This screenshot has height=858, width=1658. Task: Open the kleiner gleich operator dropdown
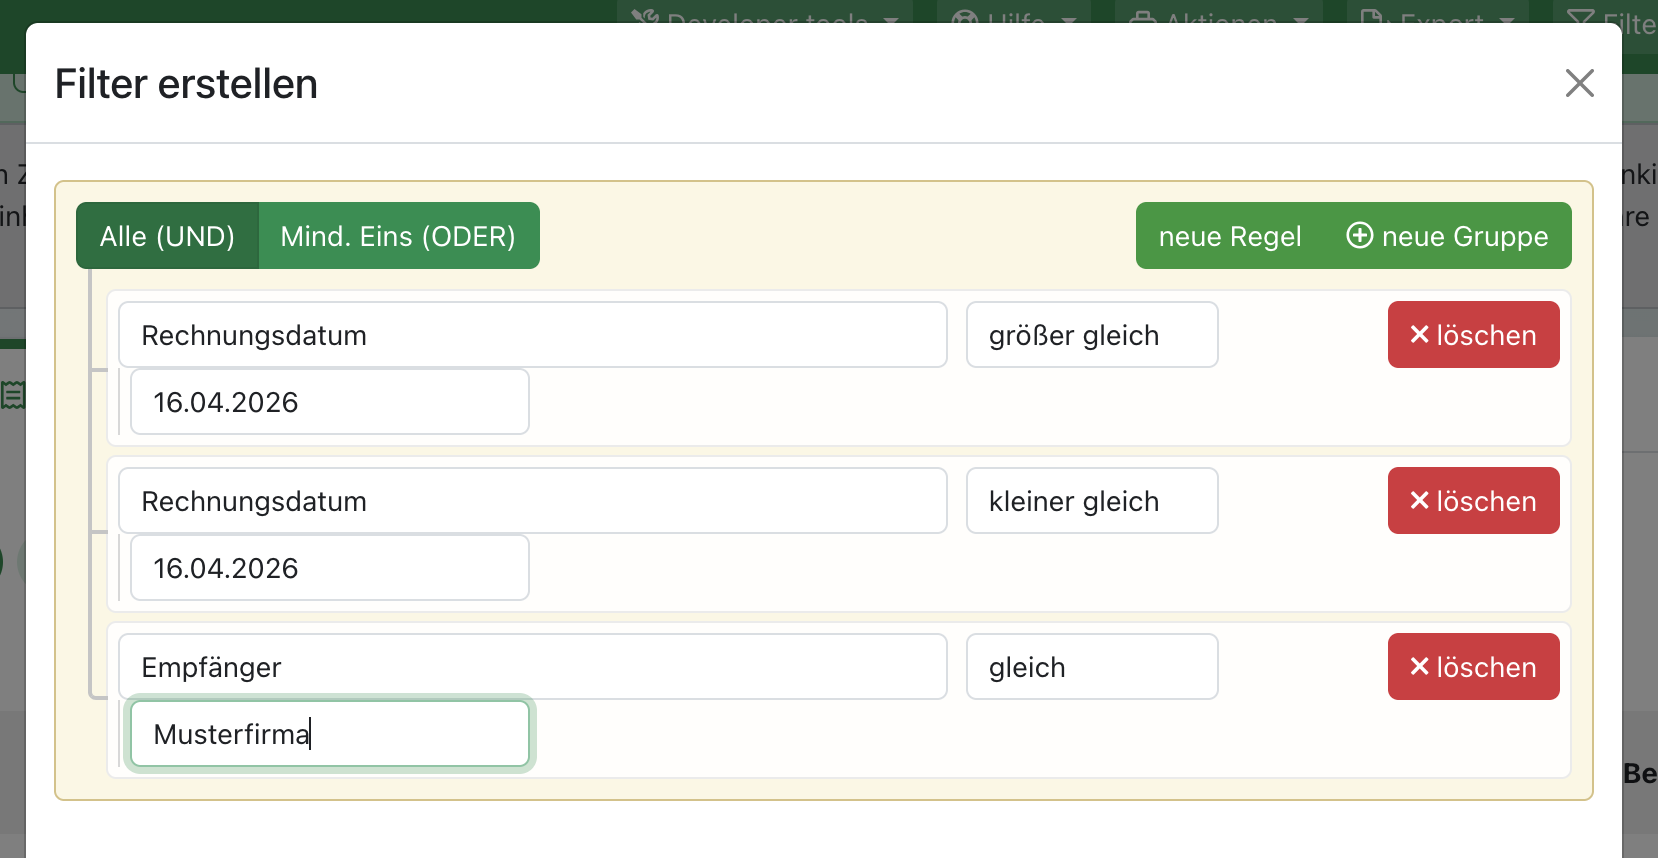1091,501
